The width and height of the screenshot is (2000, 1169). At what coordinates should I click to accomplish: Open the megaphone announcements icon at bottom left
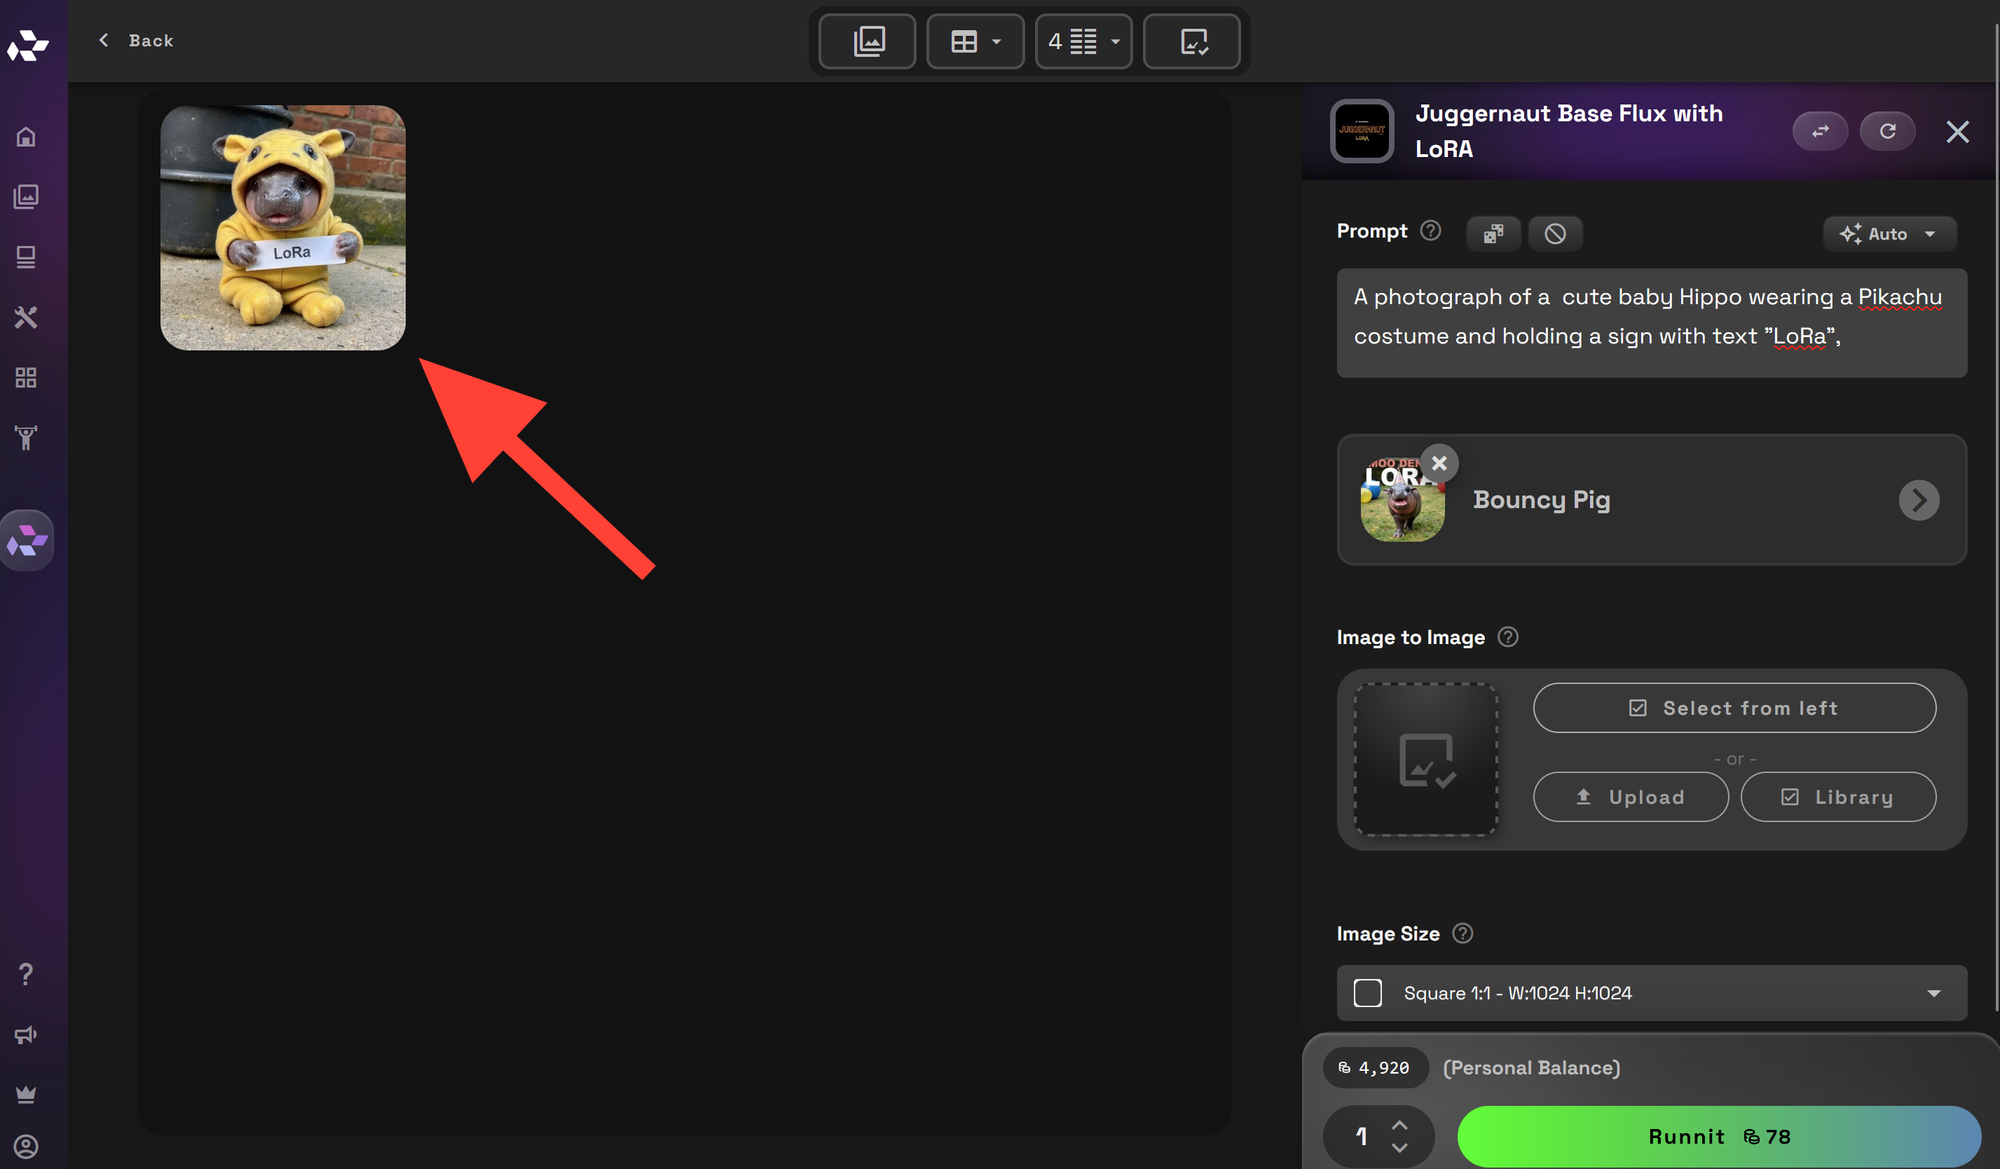pos(25,1034)
